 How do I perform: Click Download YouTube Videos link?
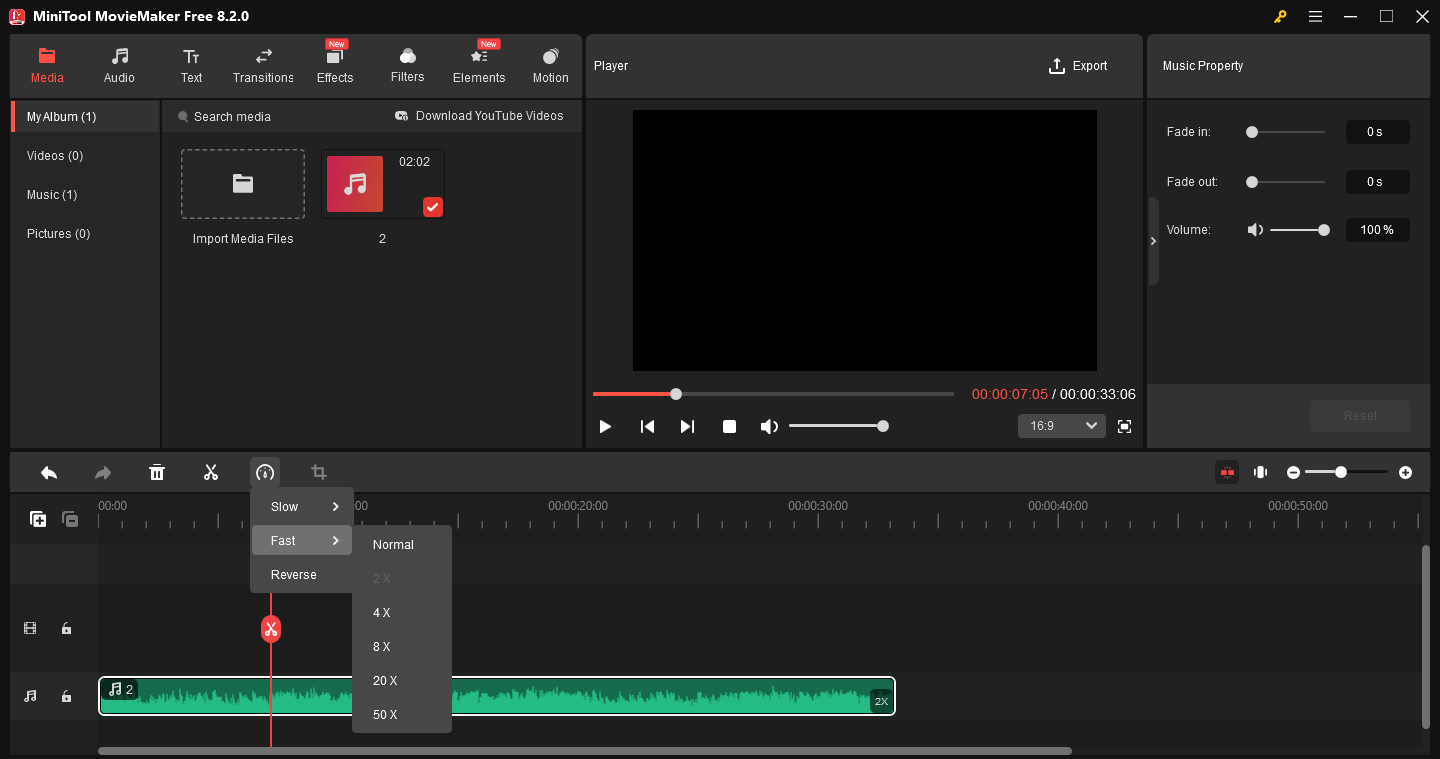click(479, 116)
